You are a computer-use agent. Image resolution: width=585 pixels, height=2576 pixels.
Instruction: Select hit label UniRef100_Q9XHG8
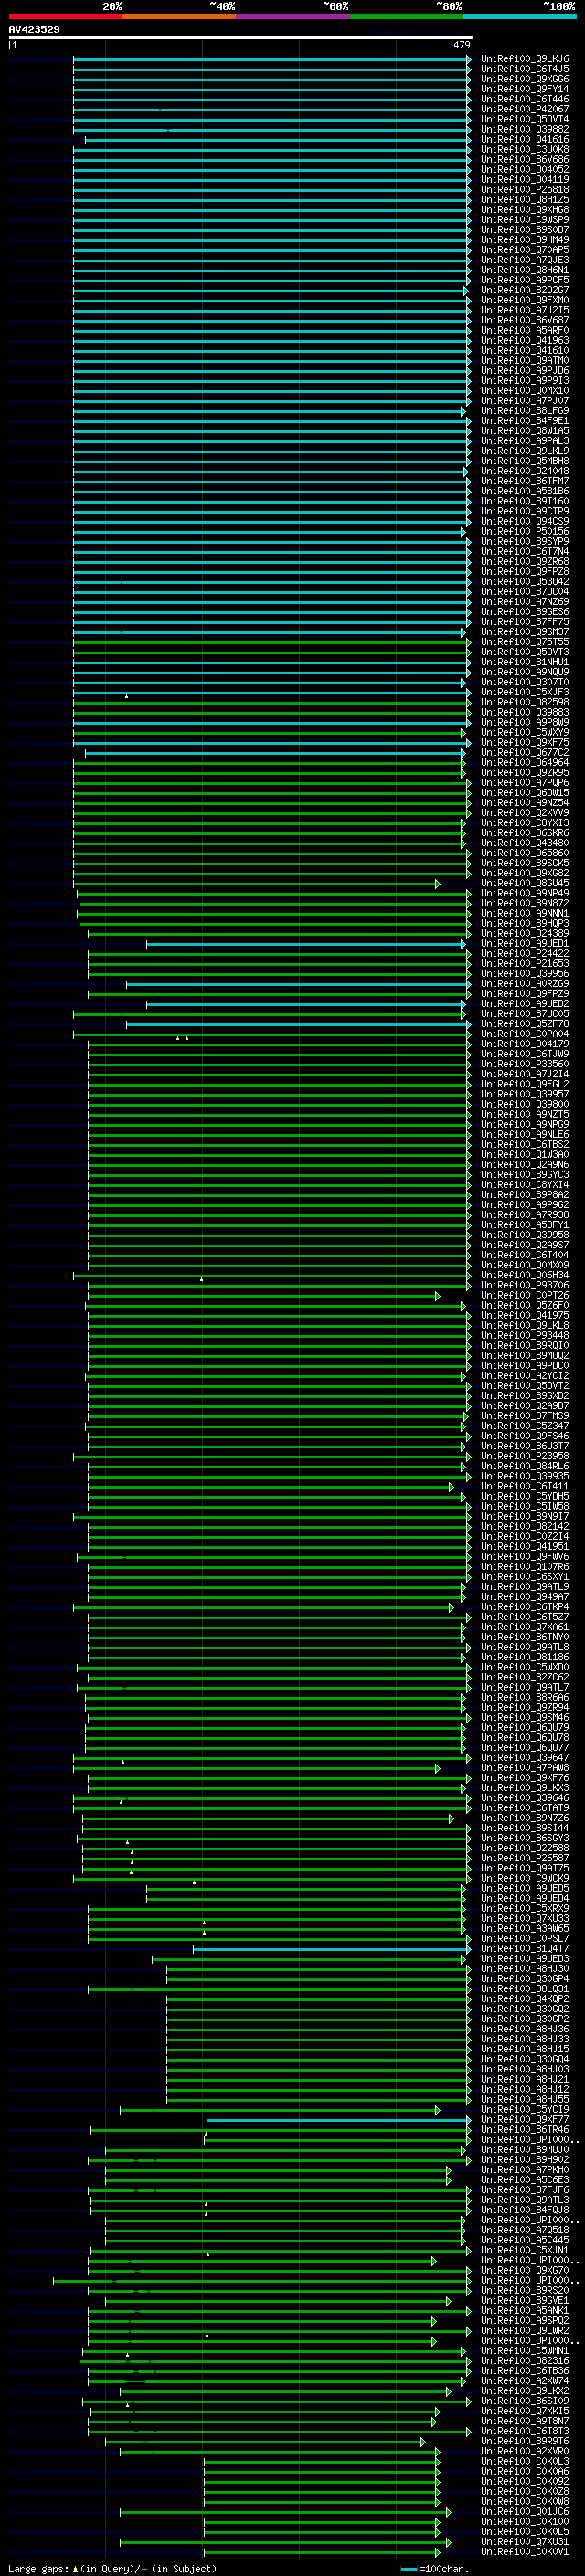pos(525,209)
